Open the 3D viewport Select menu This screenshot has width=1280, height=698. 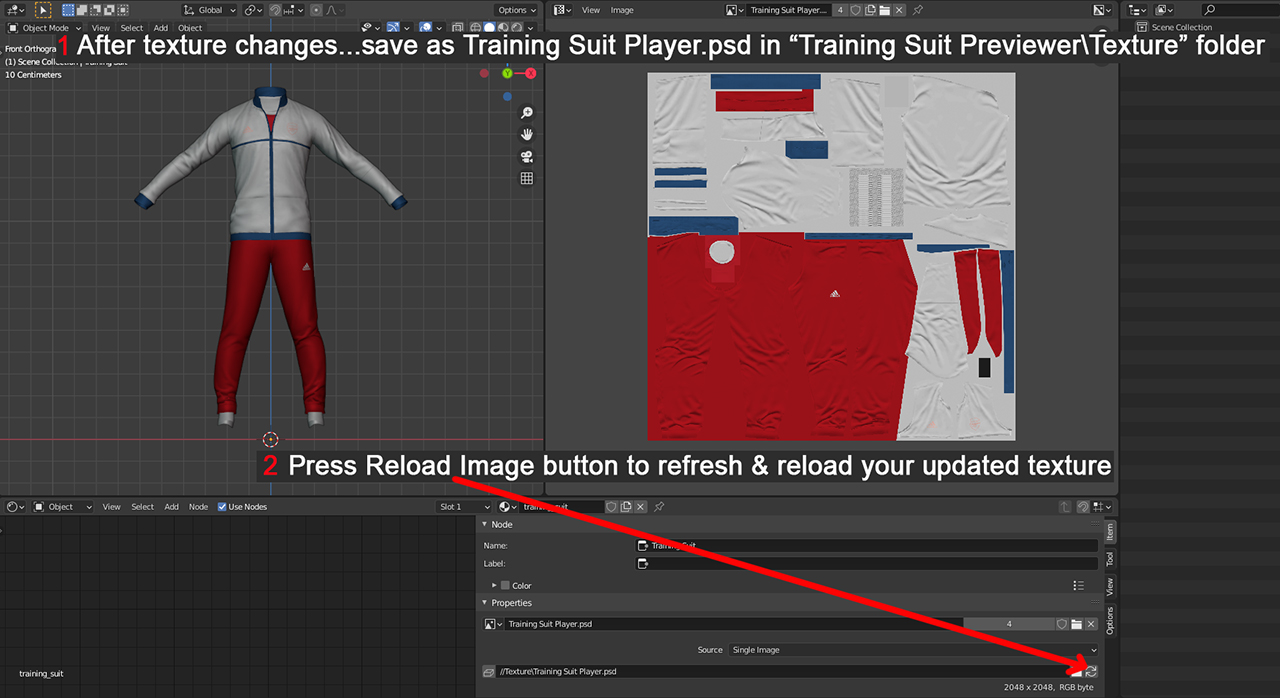pos(132,28)
